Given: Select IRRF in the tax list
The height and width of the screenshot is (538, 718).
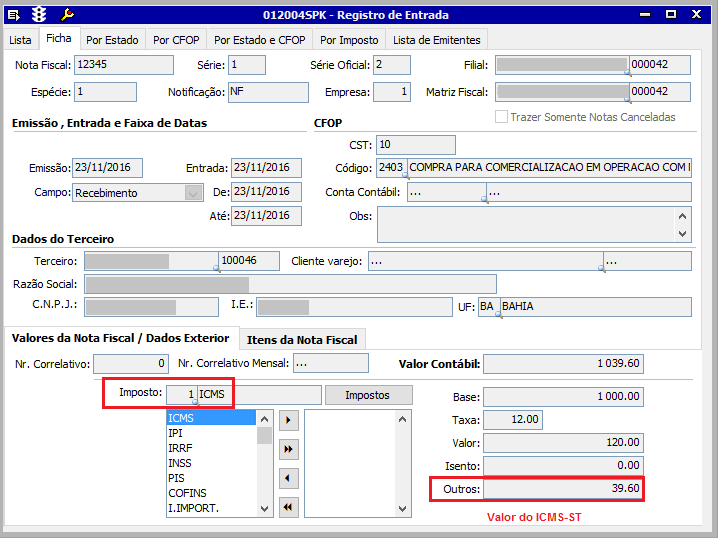Looking at the screenshot, I should coord(211,448).
